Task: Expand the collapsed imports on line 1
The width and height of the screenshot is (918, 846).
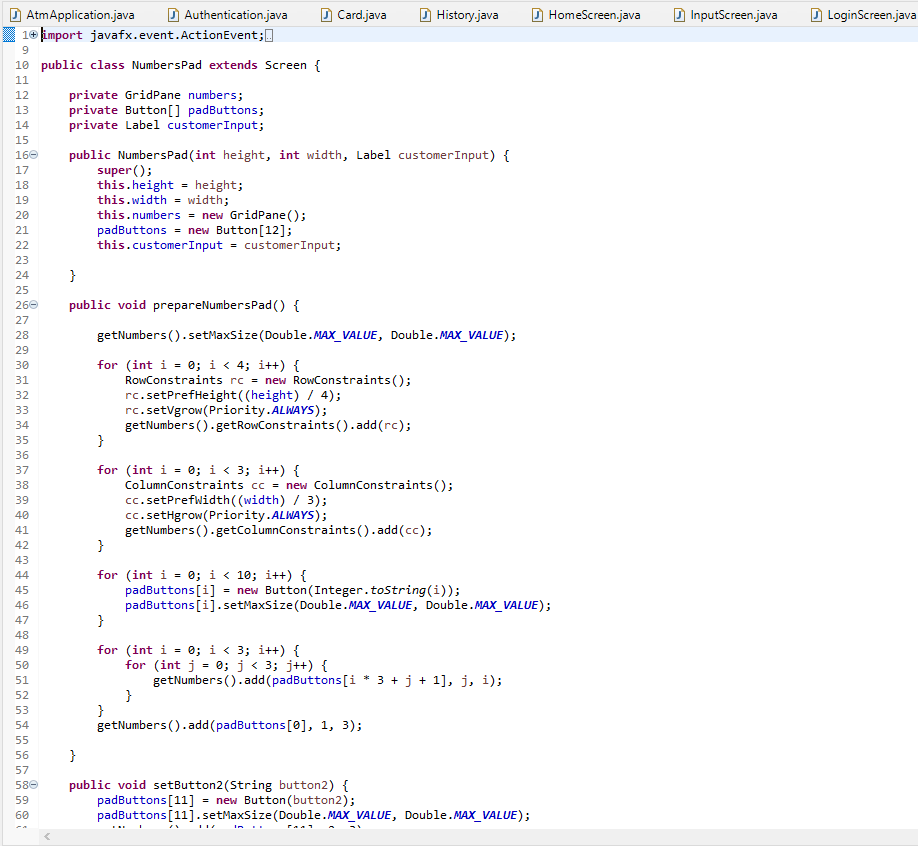Action: 32,34
